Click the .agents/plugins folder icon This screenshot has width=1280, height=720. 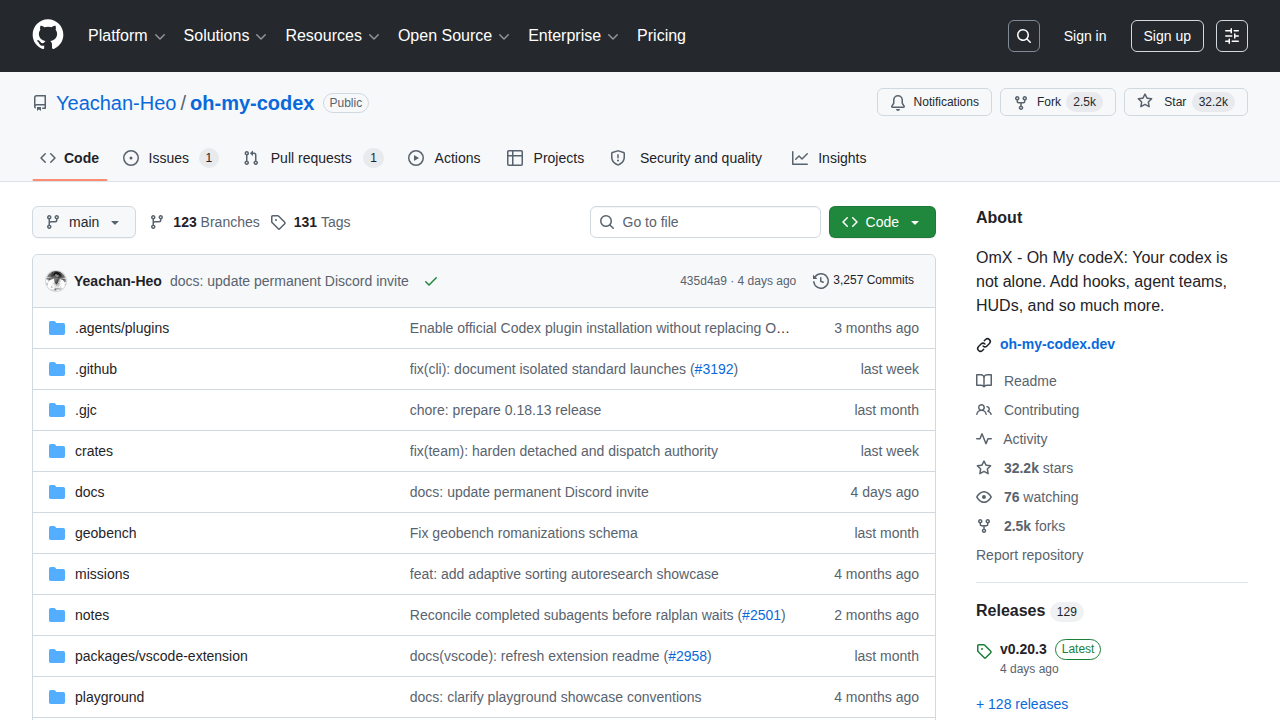click(57, 328)
